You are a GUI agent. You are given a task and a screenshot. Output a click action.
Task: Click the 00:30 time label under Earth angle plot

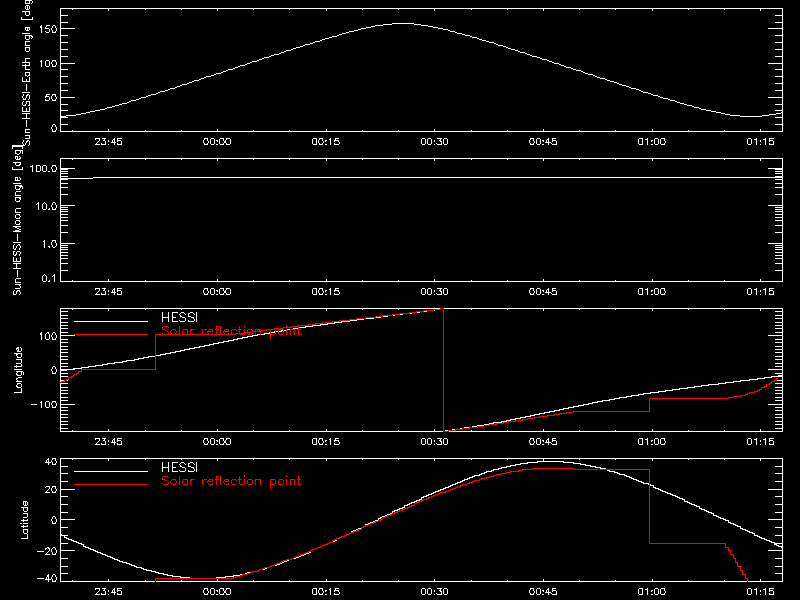point(434,142)
